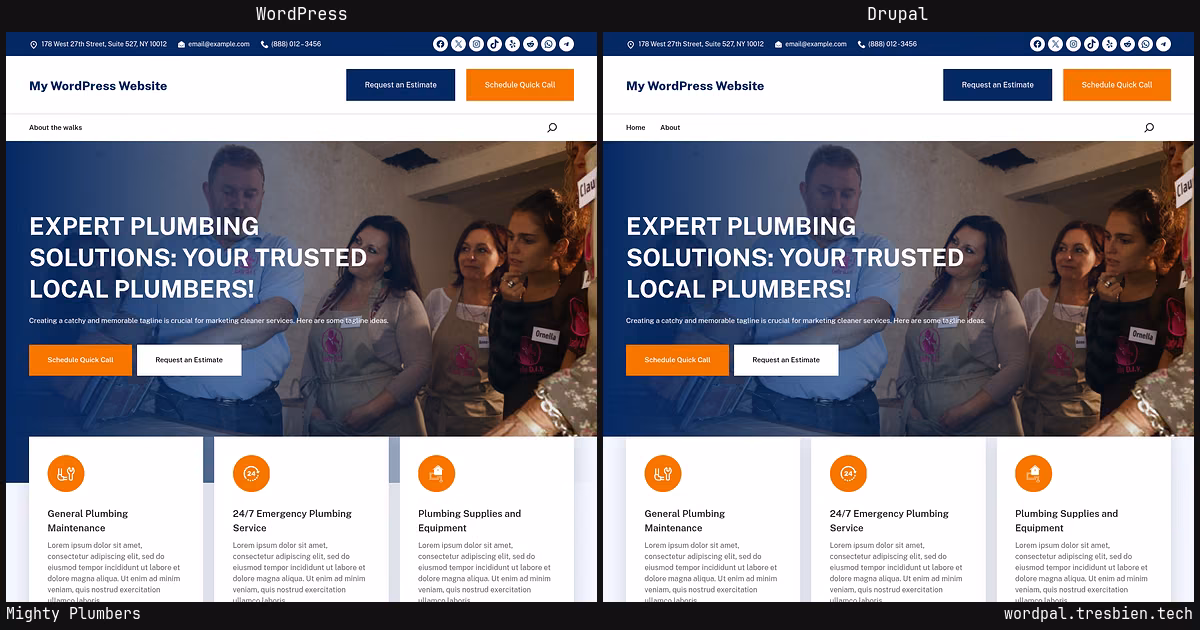Click the street address in Drupal top bar
The image size is (1200, 630).
701,44
